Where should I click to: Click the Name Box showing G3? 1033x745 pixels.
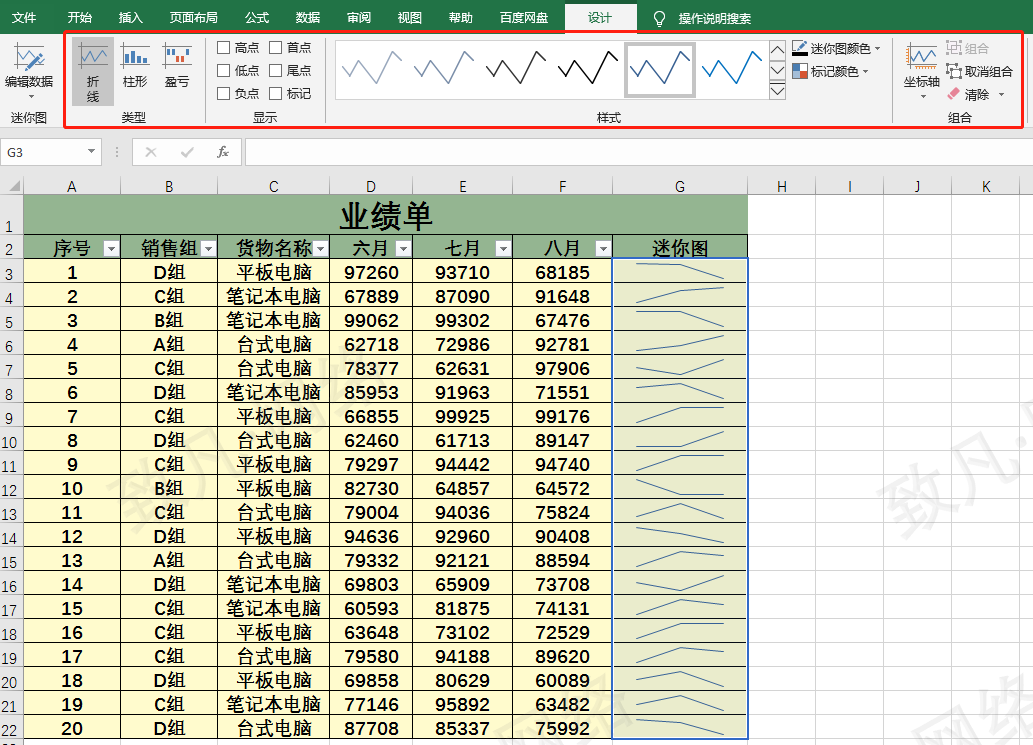coord(43,152)
